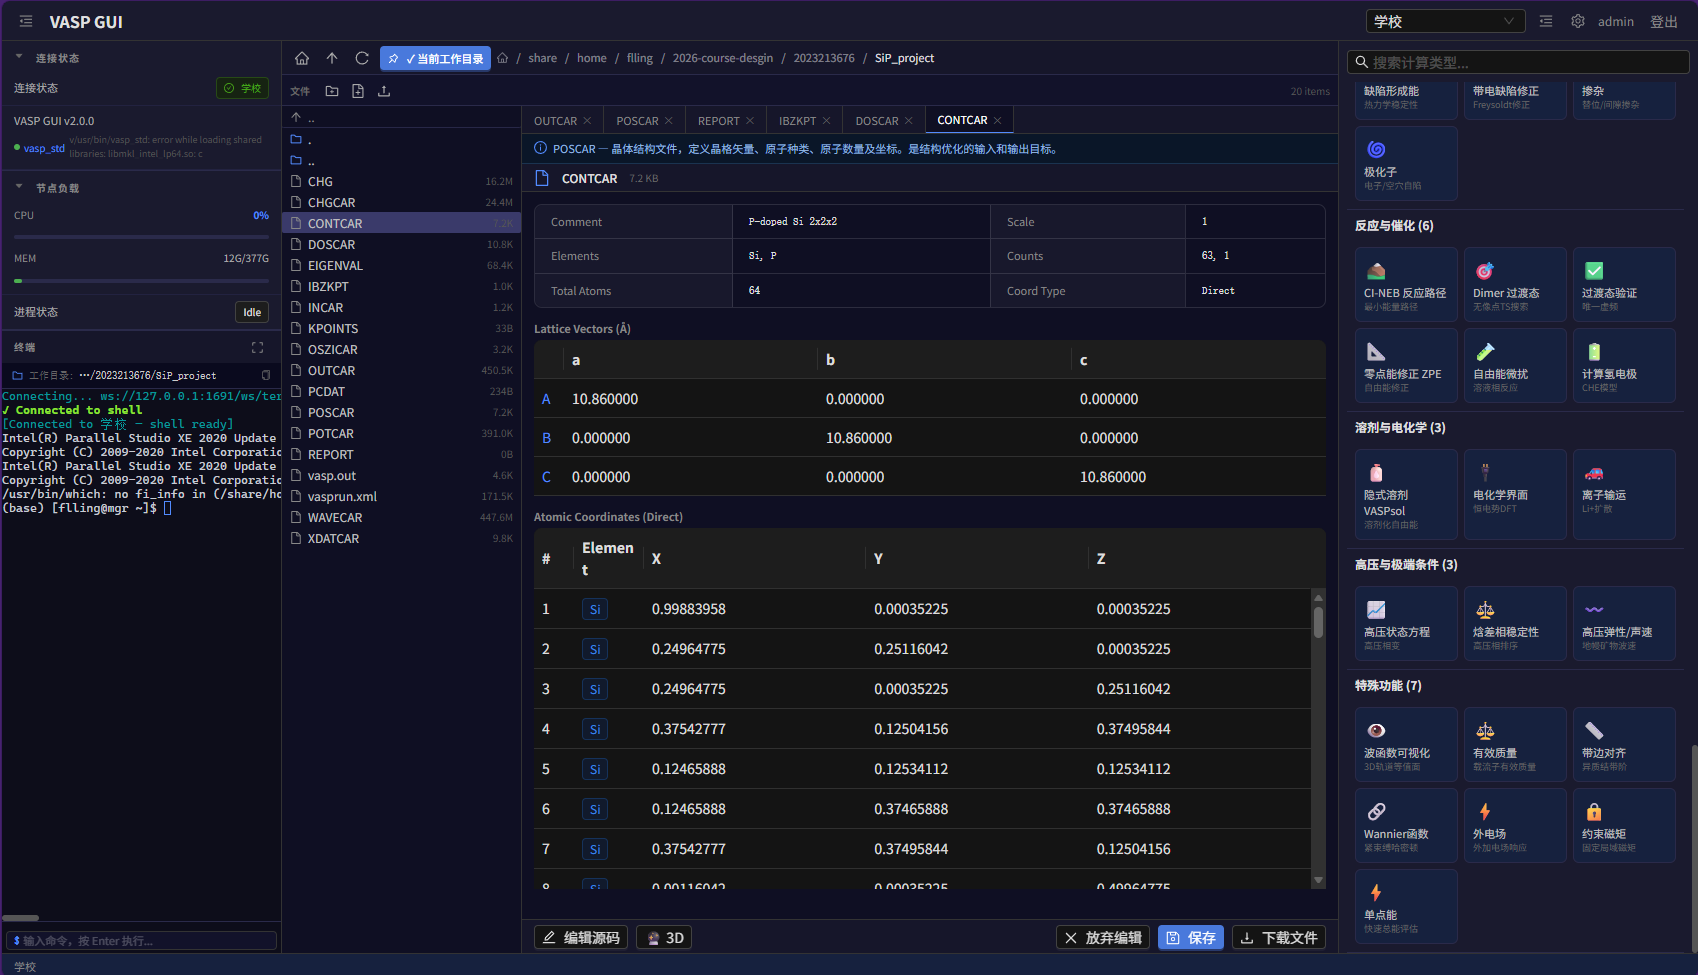Choose the 外电场 calculation card

coord(1515,826)
